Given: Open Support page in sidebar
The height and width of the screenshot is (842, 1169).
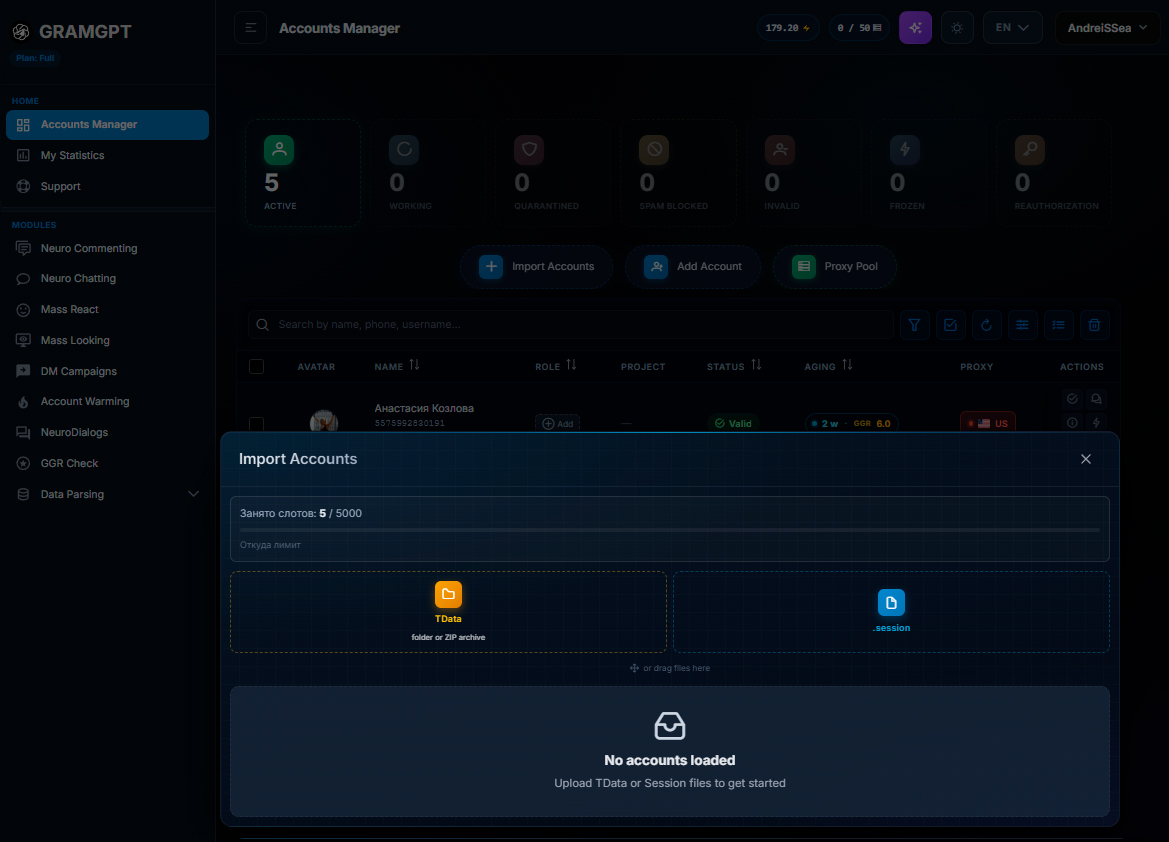Looking at the screenshot, I should tap(107, 186).
